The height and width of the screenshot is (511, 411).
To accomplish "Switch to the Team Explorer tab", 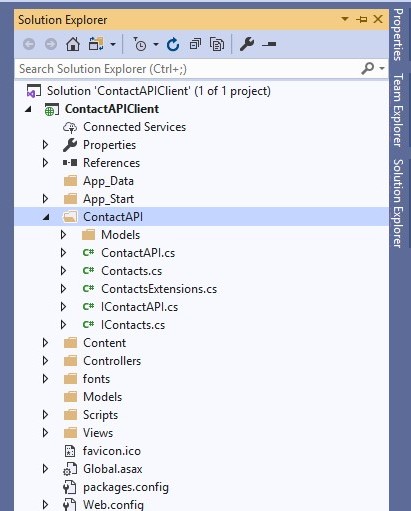I will (398, 110).
